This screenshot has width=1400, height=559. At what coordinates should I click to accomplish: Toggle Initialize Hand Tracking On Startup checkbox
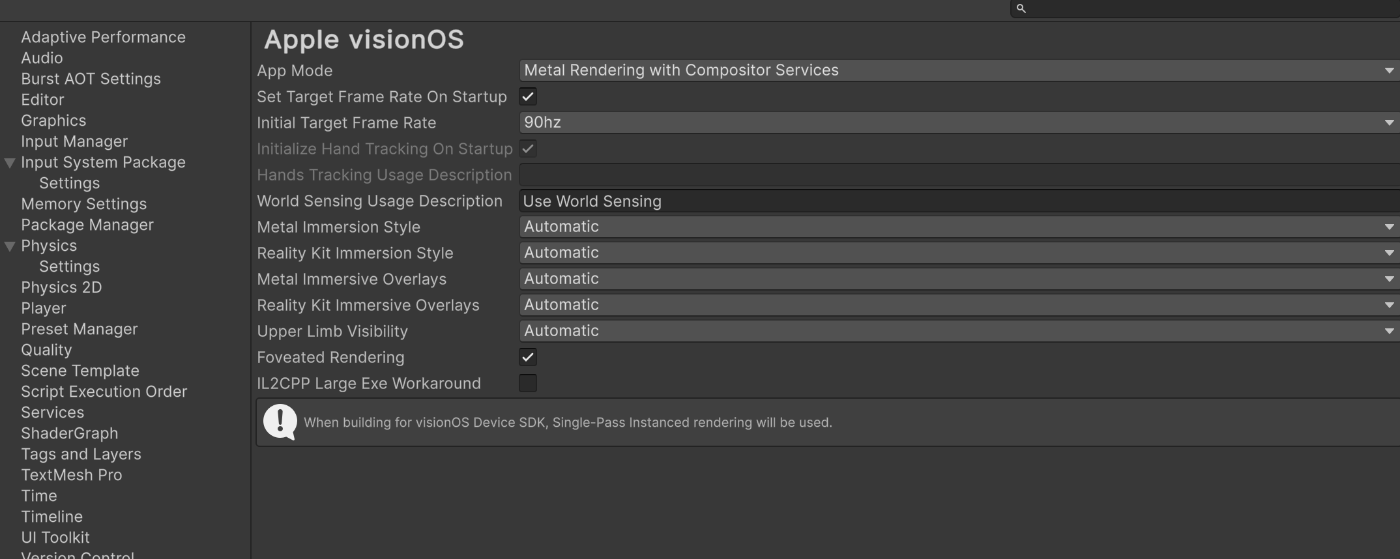(528, 149)
